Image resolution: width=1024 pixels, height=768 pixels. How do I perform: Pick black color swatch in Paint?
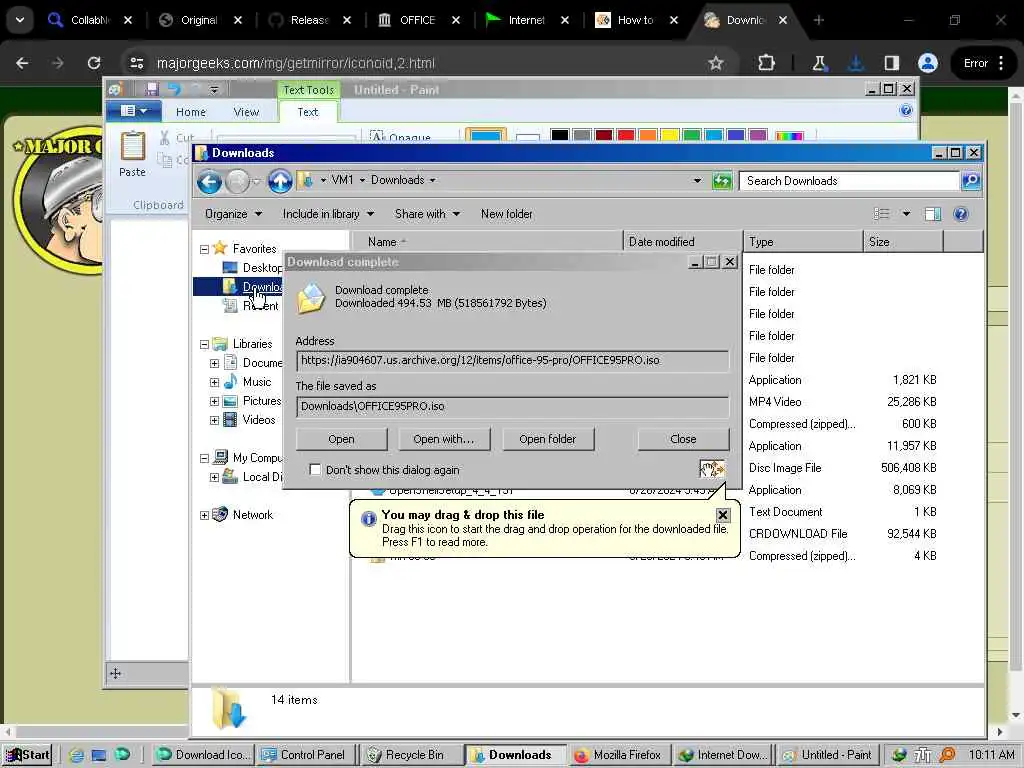click(x=559, y=135)
